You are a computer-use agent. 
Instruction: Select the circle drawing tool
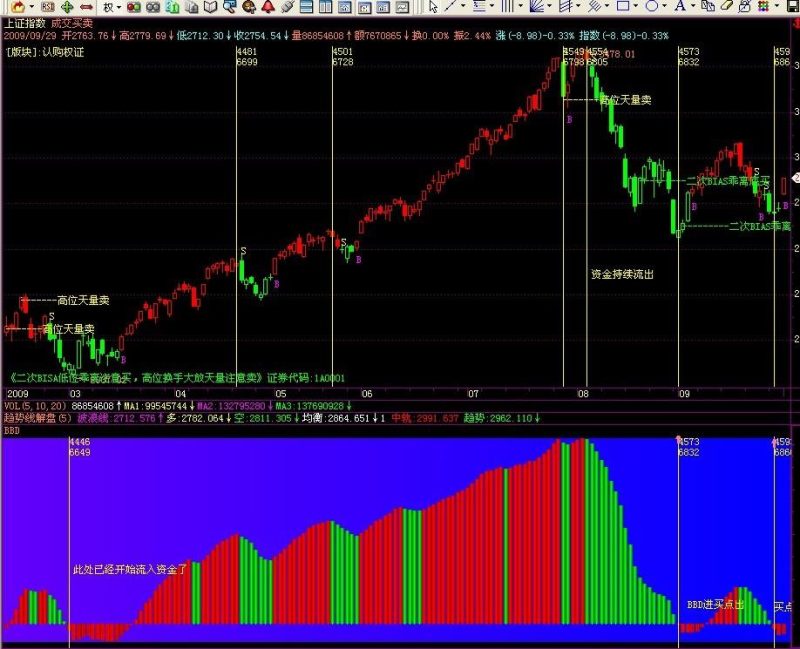coord(652,6)
